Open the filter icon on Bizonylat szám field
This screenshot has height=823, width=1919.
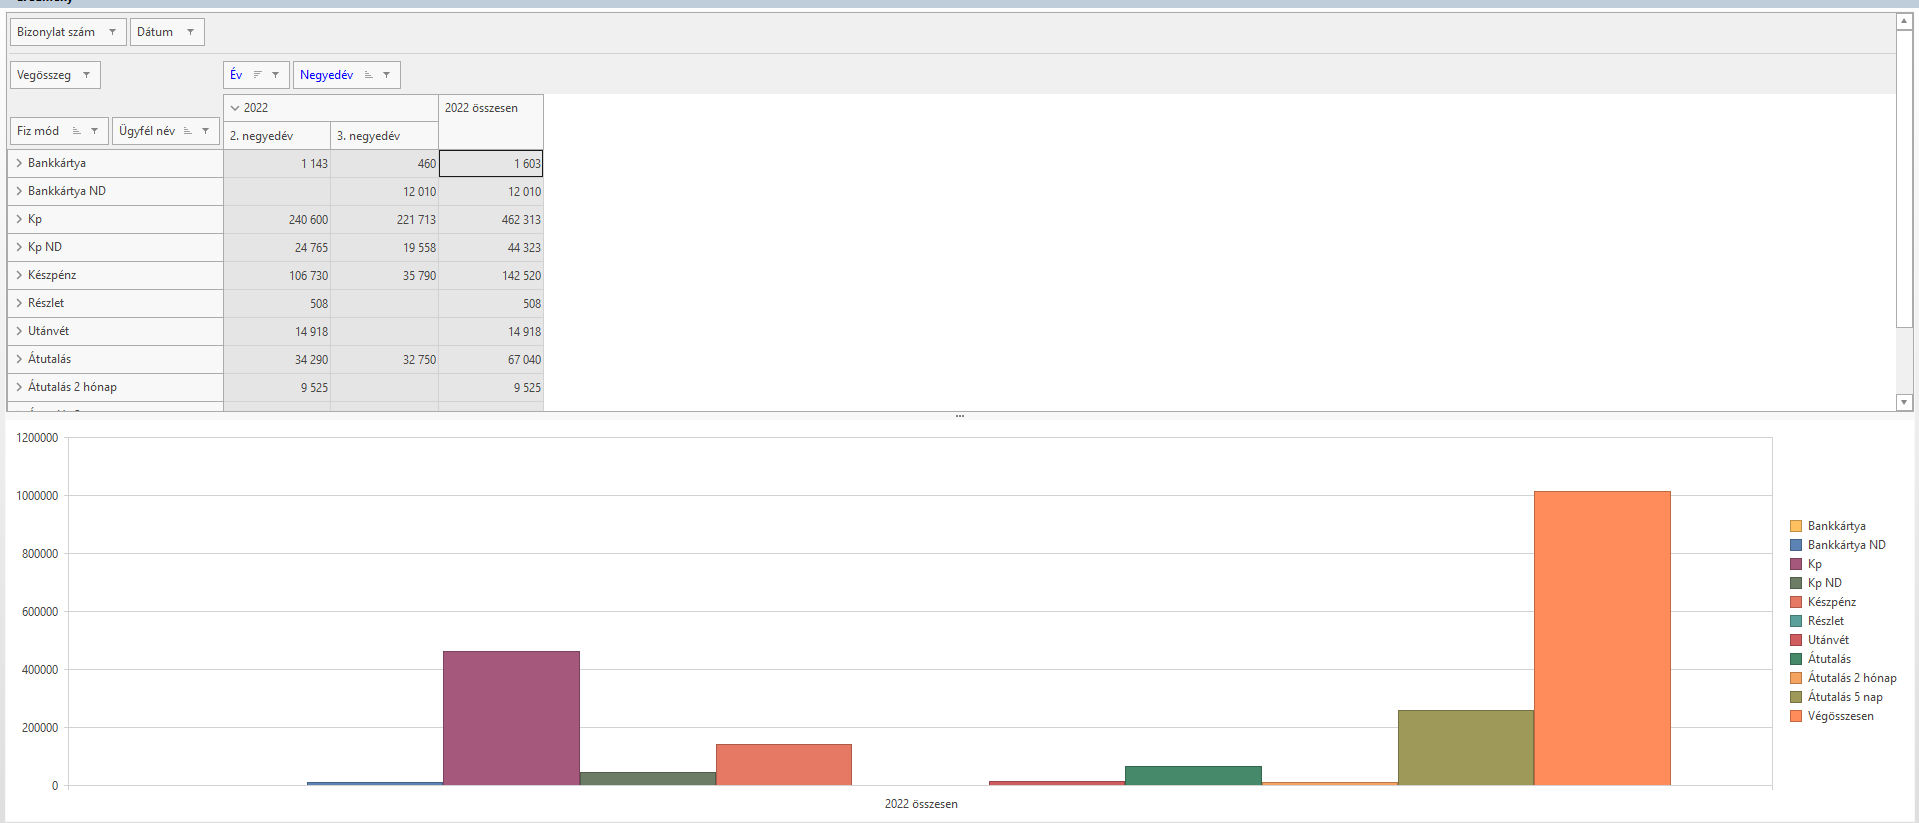tap(112, 32)
